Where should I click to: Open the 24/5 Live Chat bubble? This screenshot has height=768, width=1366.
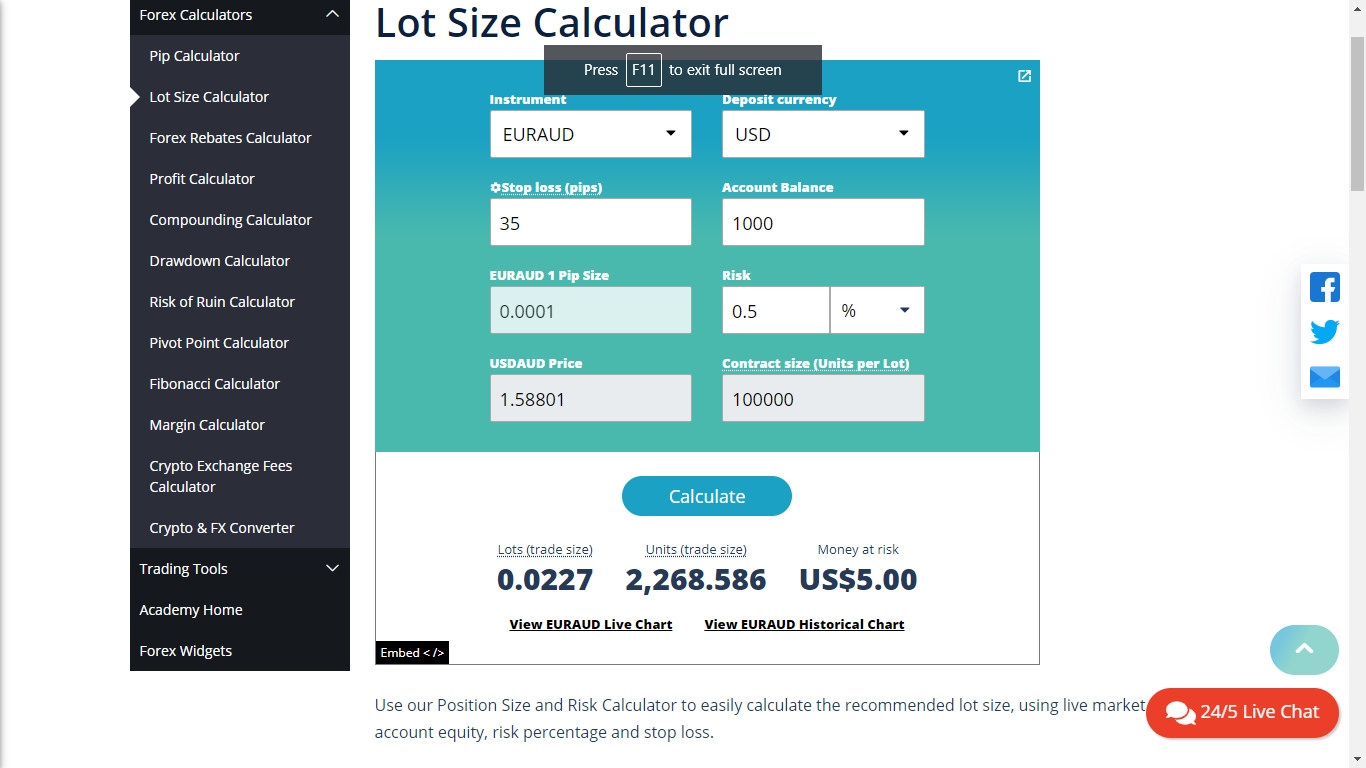point(1242,712)
